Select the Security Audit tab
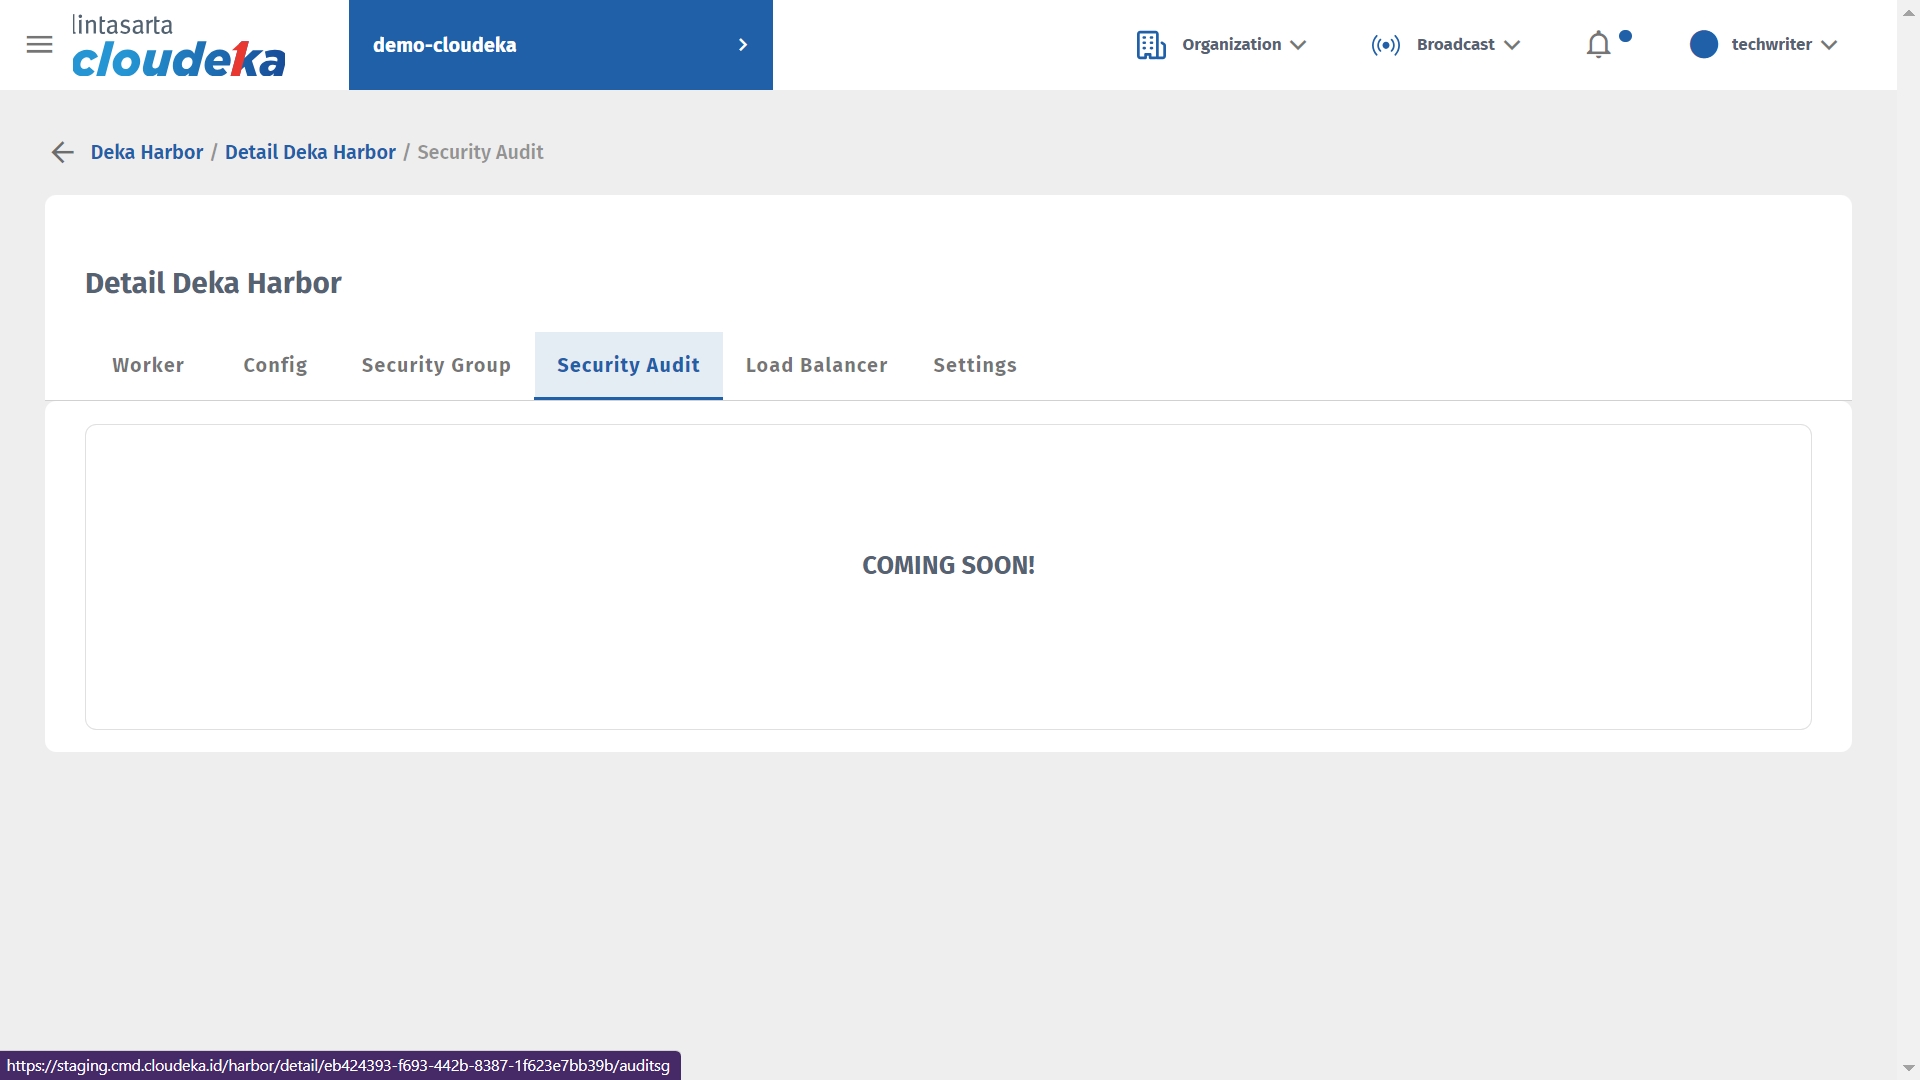Image resolution: width=1920 pixels, height=1080 pixels. [628, 365]
